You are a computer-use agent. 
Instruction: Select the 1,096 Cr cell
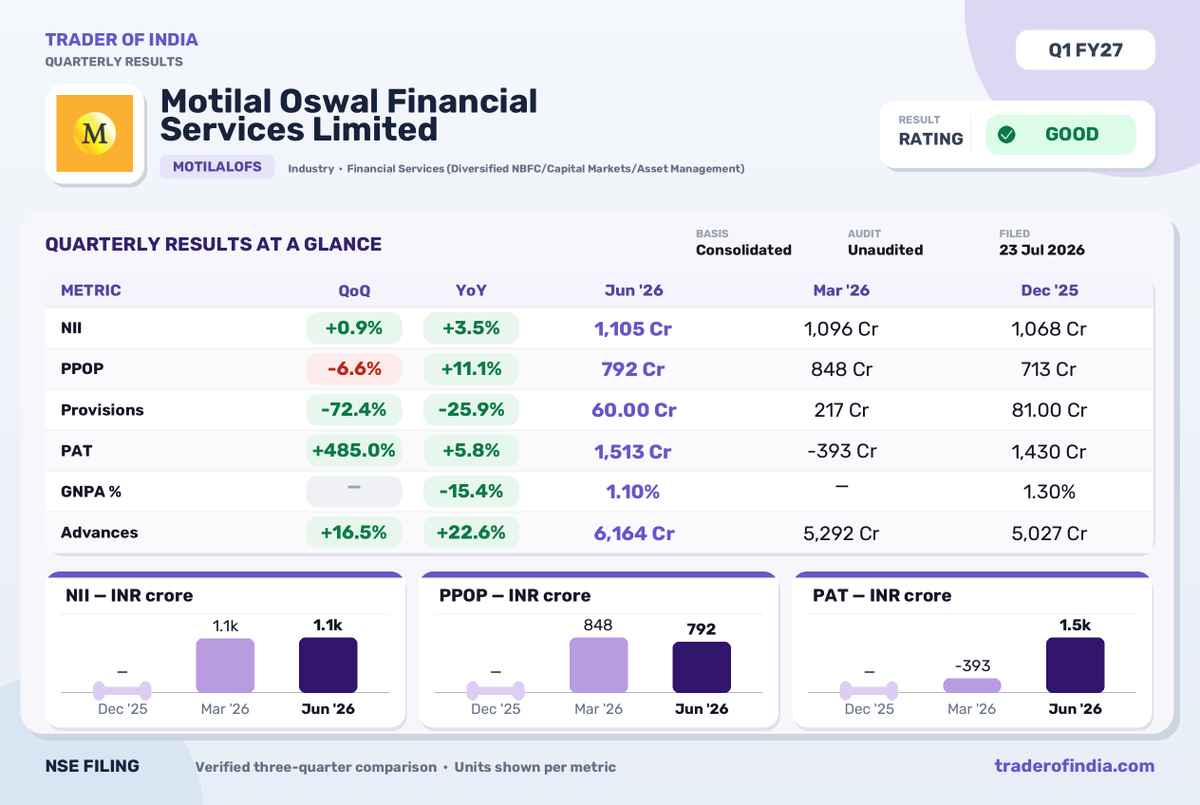pyautogui.click(x=841, y=329)
